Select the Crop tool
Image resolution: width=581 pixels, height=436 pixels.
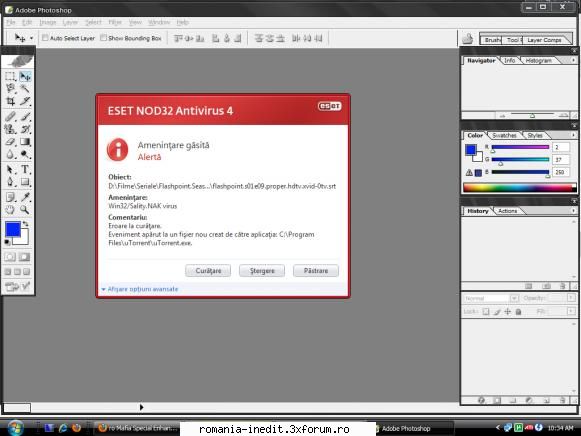pyautogui.click(x=10, y=101)
